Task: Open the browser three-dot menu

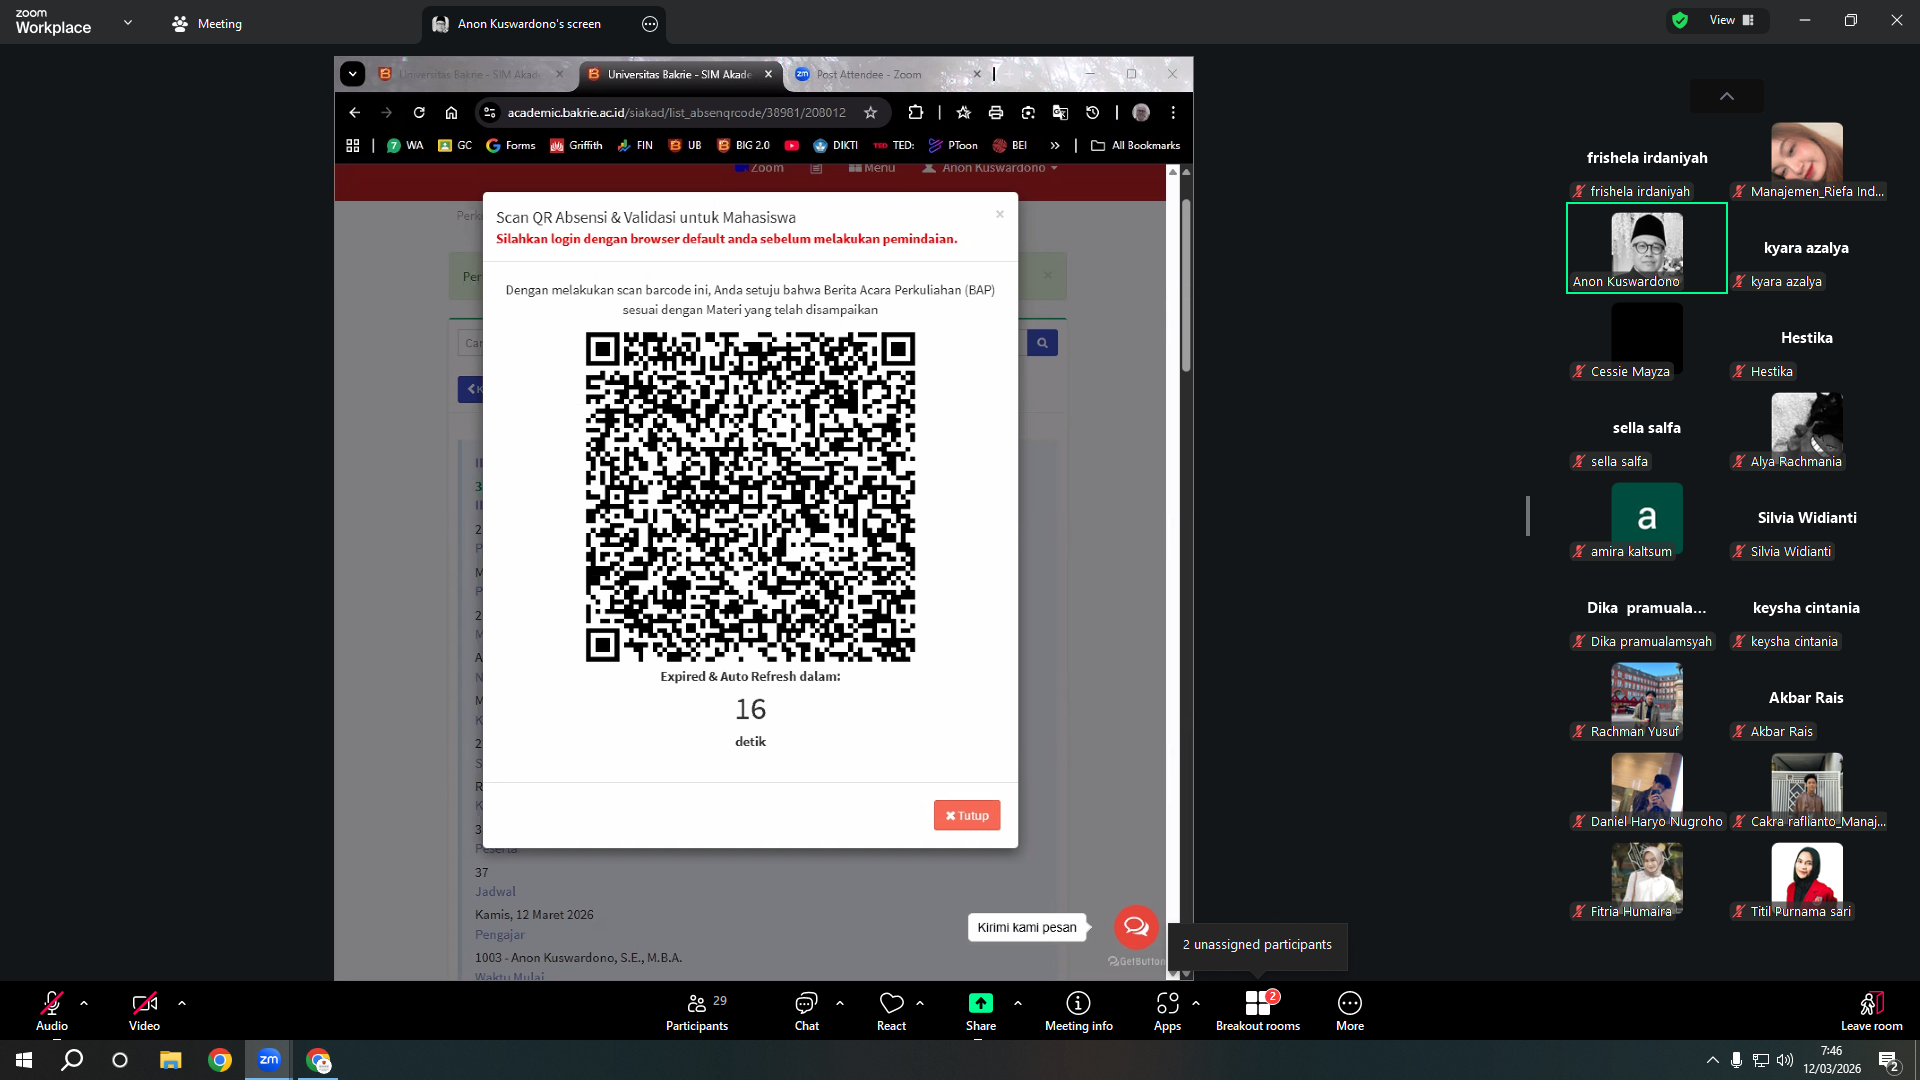Action: tap(1173, 113)
